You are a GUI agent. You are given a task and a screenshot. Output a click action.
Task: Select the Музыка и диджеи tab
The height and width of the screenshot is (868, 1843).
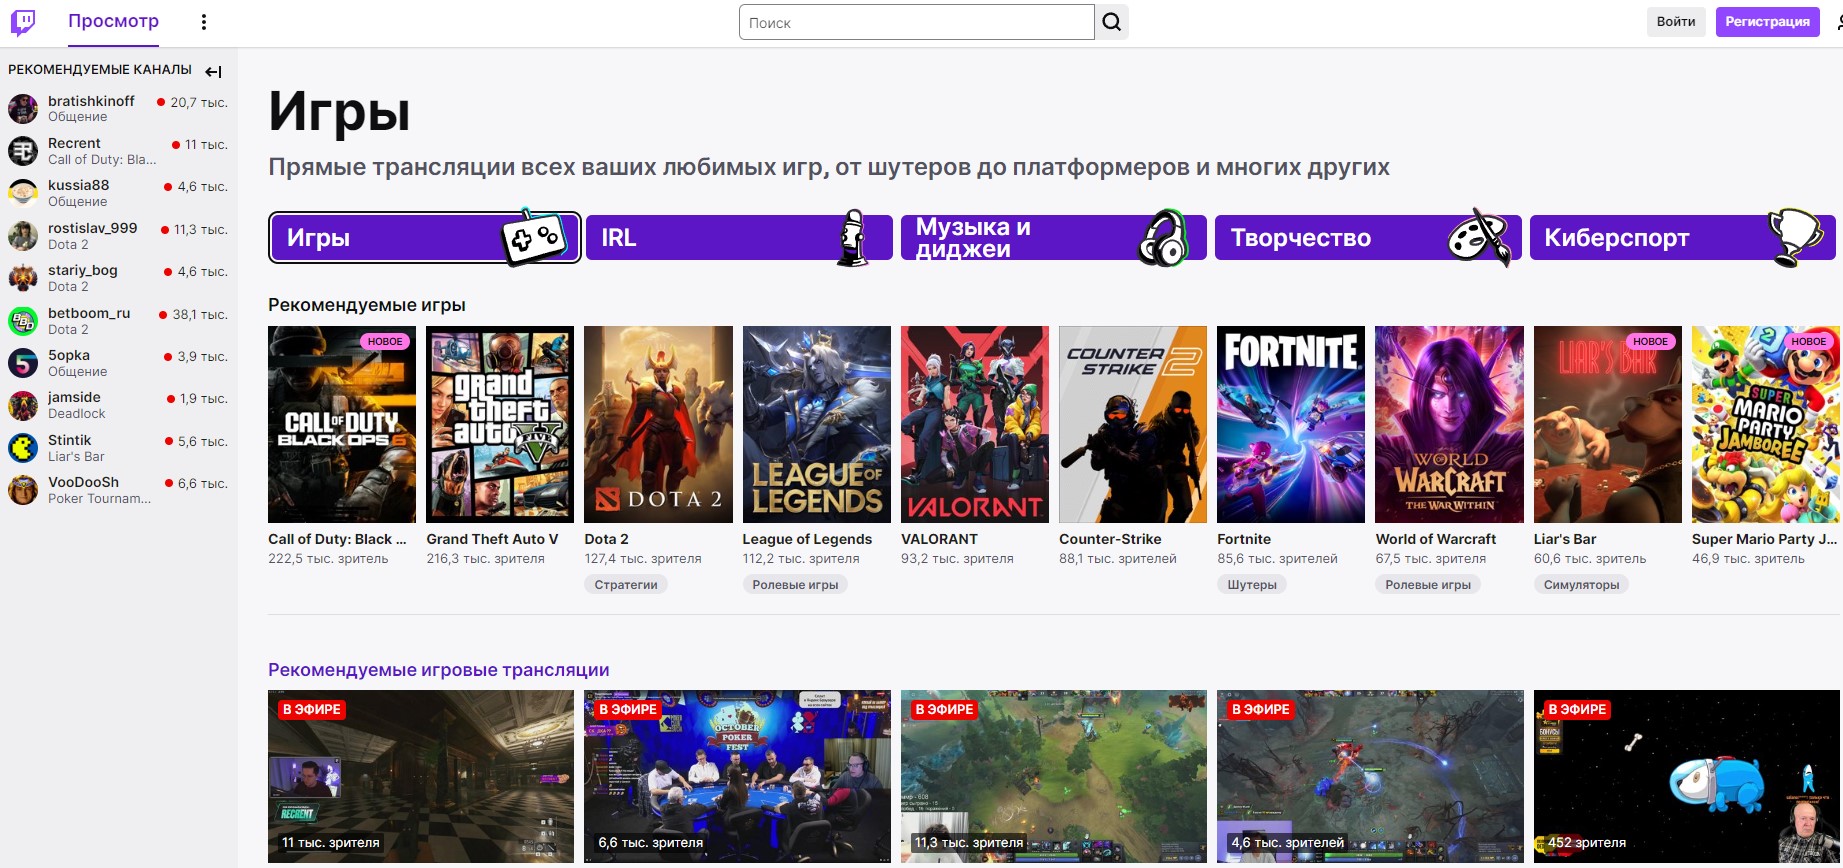tap(1053, 238)
